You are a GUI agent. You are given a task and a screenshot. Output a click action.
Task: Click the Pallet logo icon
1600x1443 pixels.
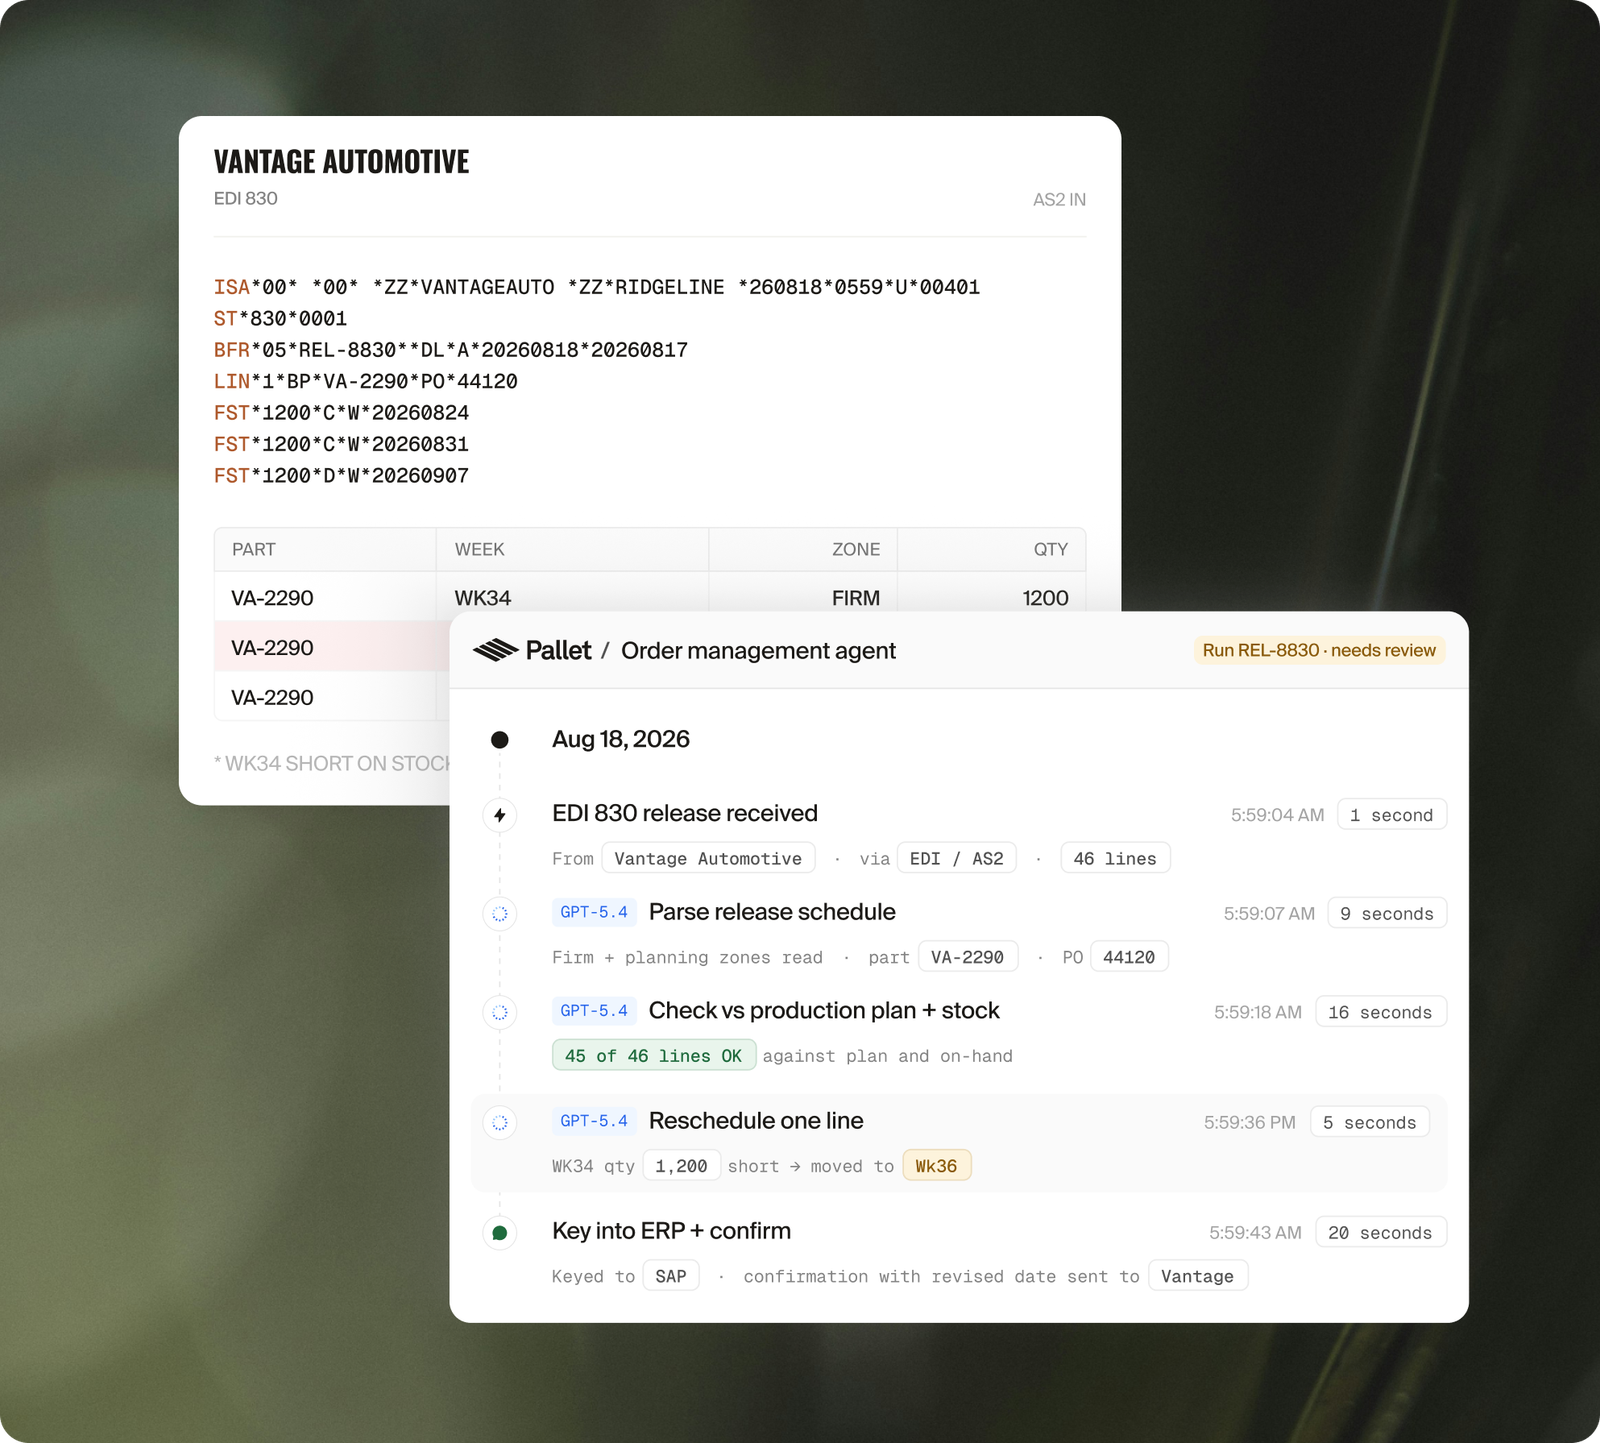tap(495, 651)
